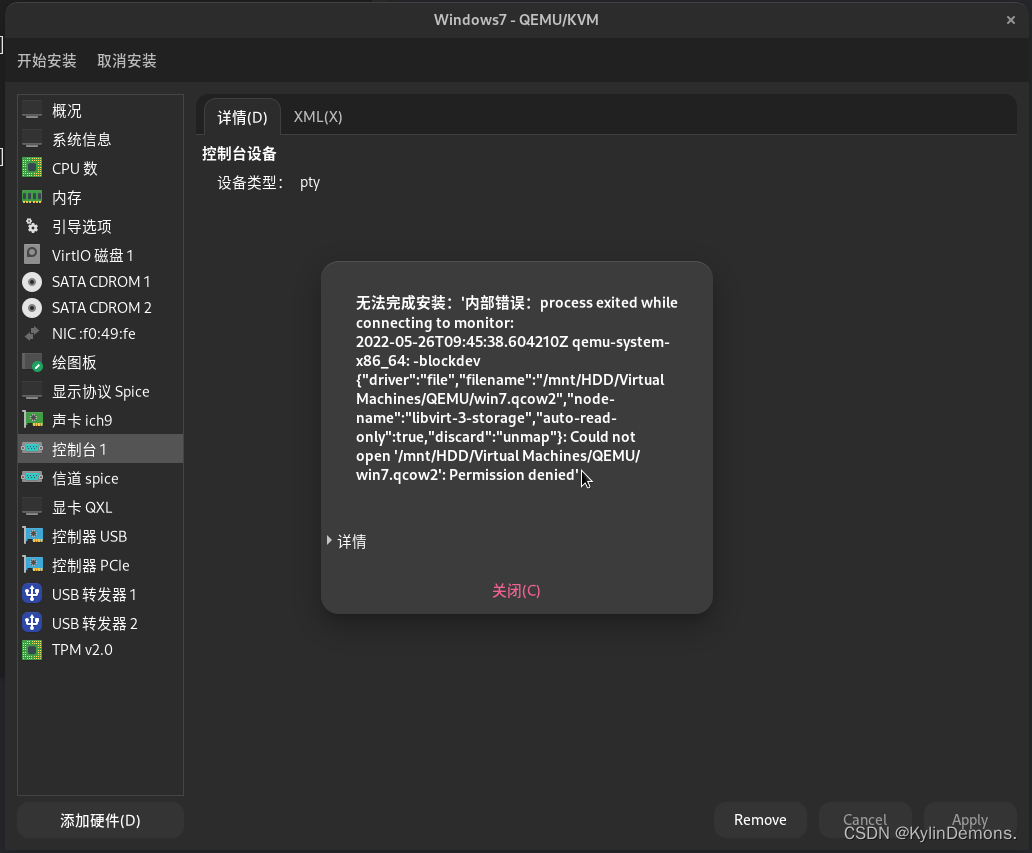Click the NIC :f0:49:fe network icon
Screen dimensions: 1032x853
(32, 334)
